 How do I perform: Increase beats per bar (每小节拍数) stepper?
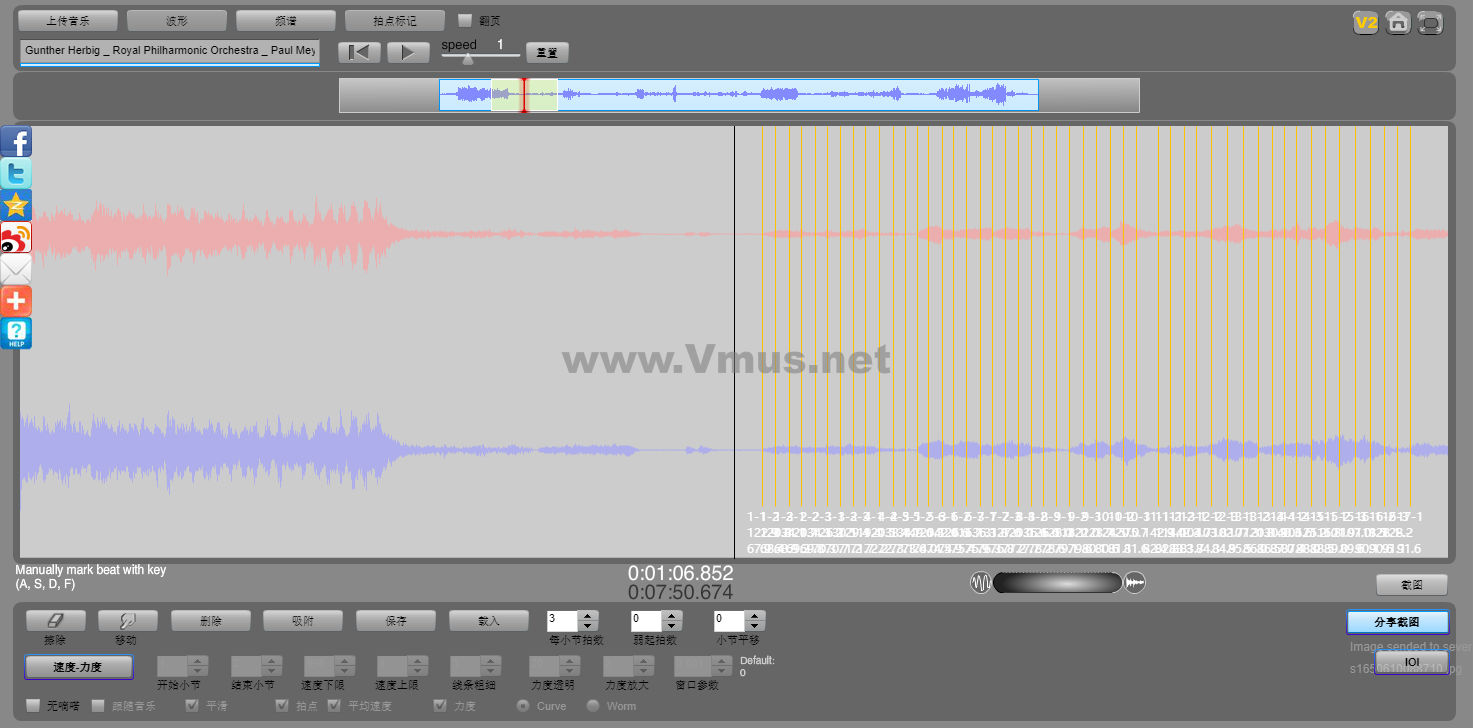[588, 616]
